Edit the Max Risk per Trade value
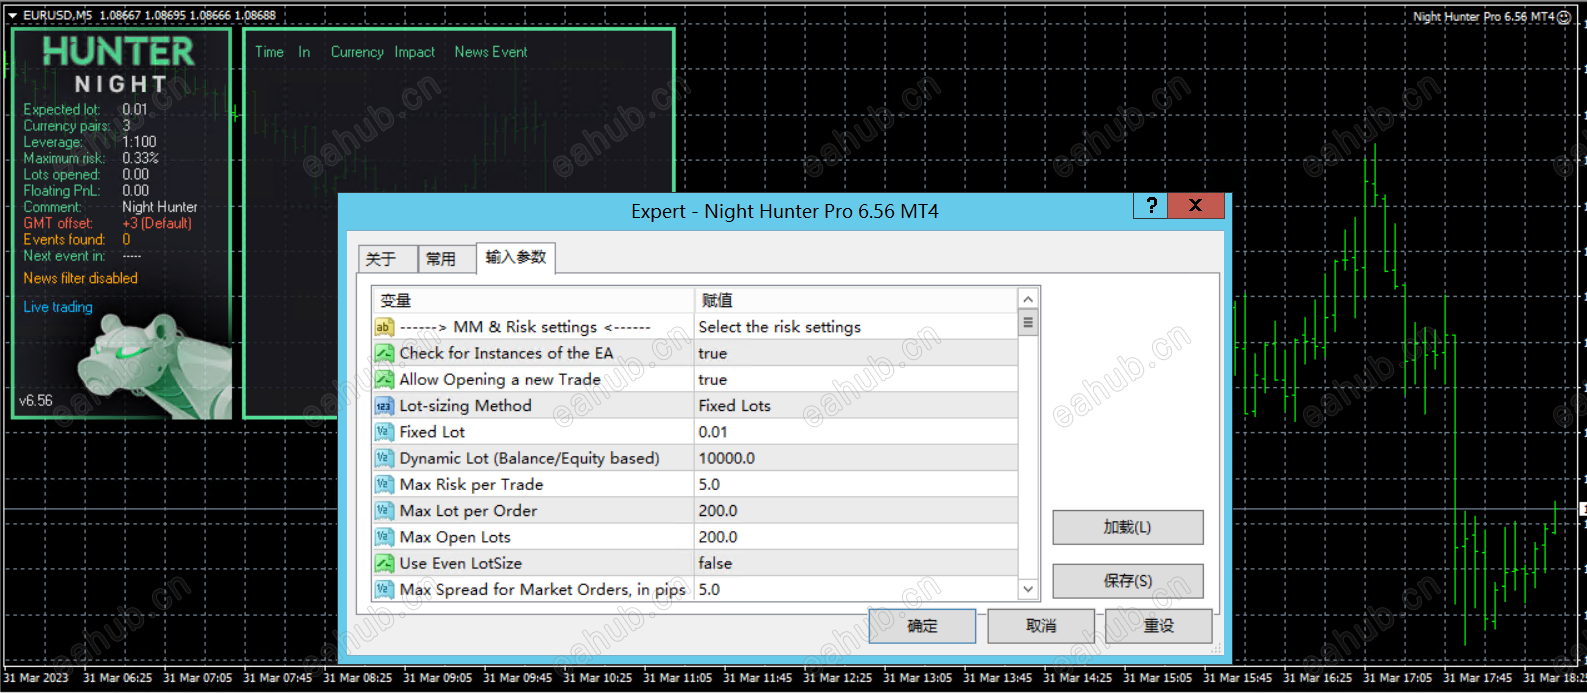Viewport: 1587px width, 693px height. pos(856,484)
